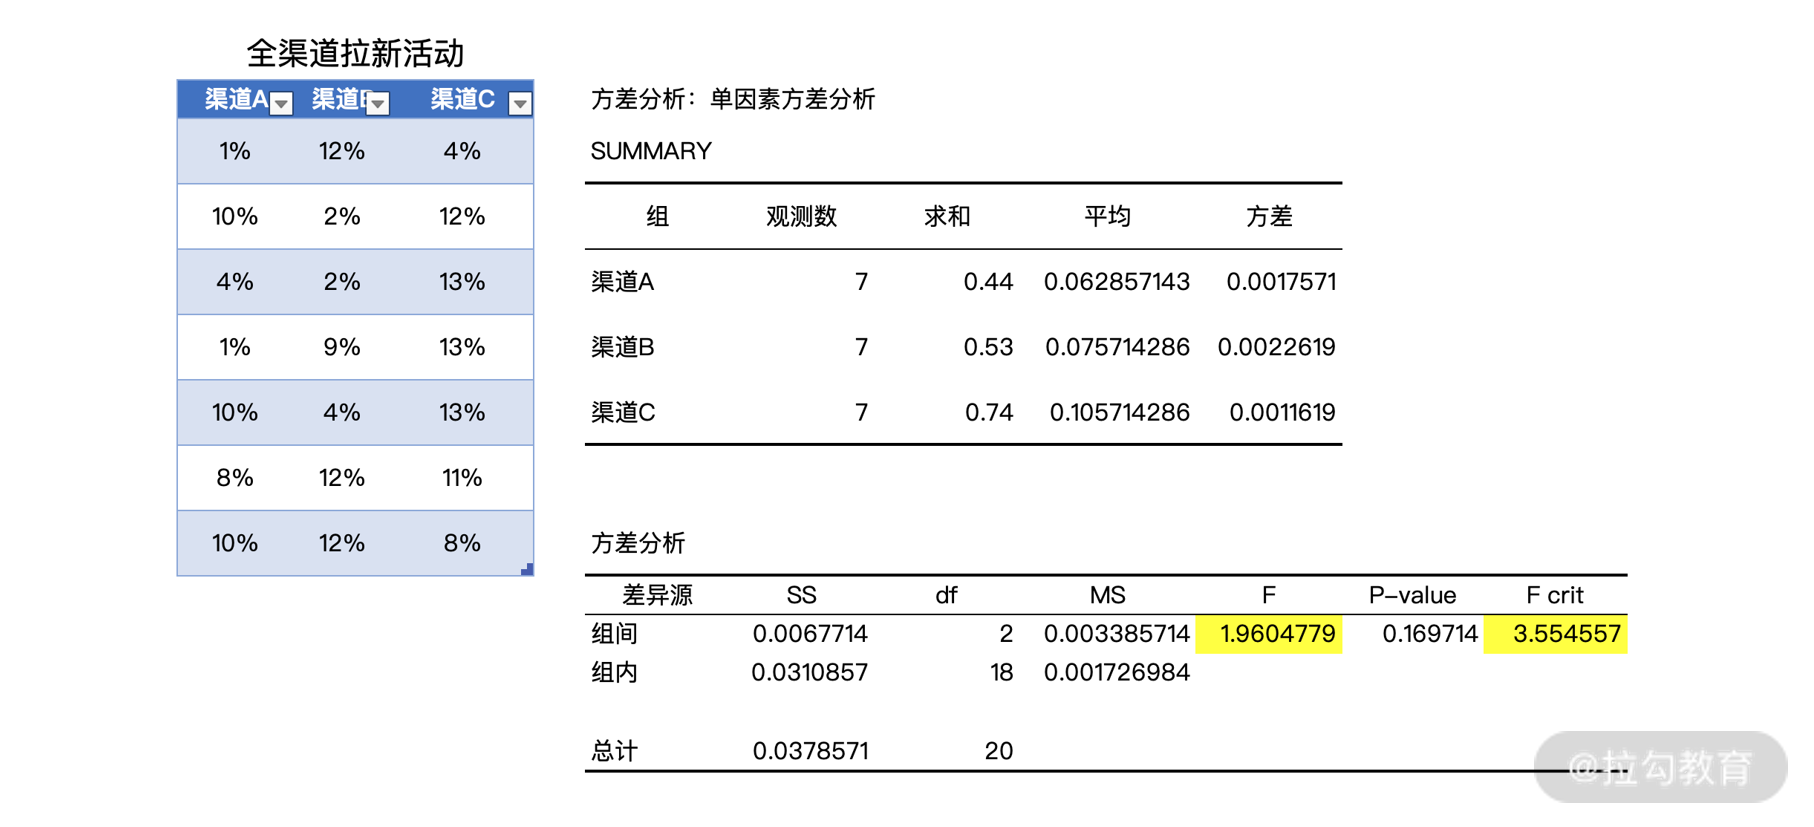The width and height of the screenshot is (1814, 827).
Task: Click the MS value 0.003385714
Action: pyautogui.click(x=1117, y=633)
